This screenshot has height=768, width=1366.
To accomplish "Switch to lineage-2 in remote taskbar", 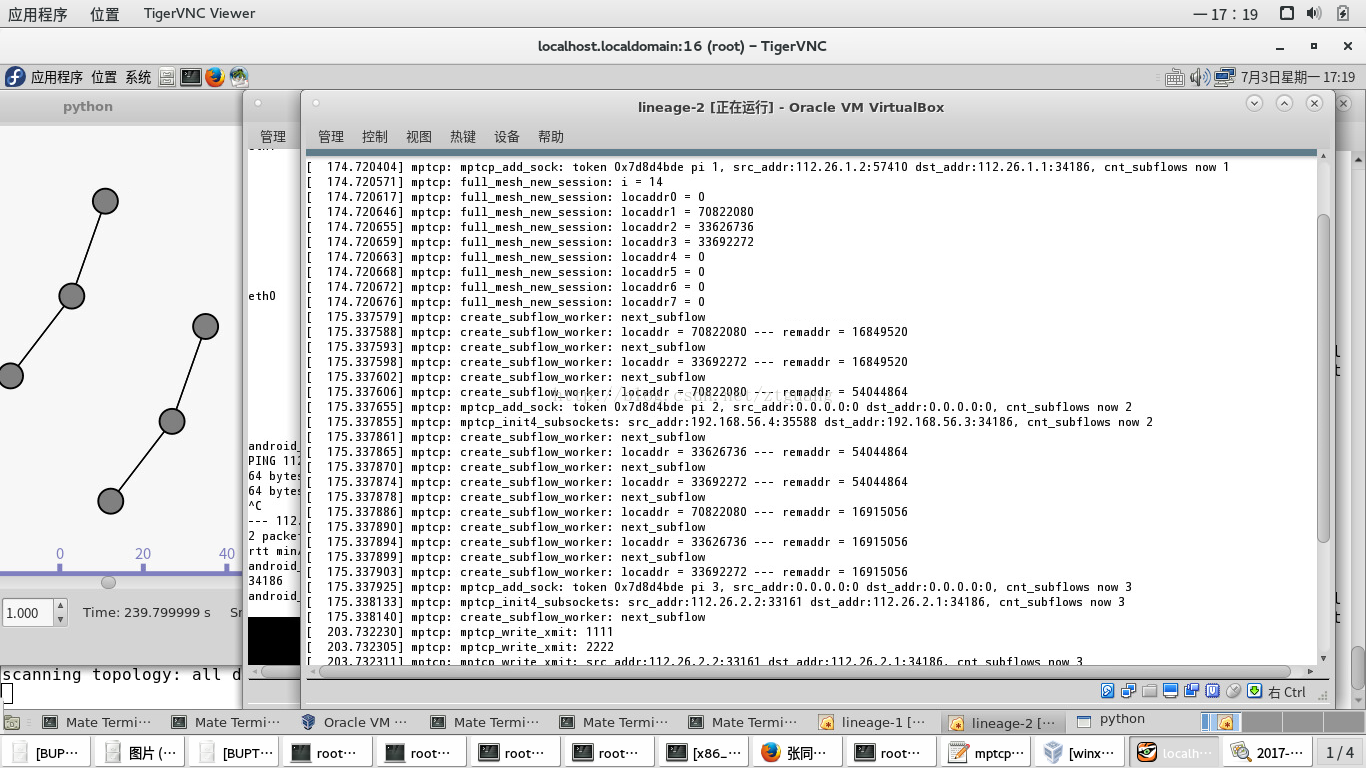I will point(1003,722).
